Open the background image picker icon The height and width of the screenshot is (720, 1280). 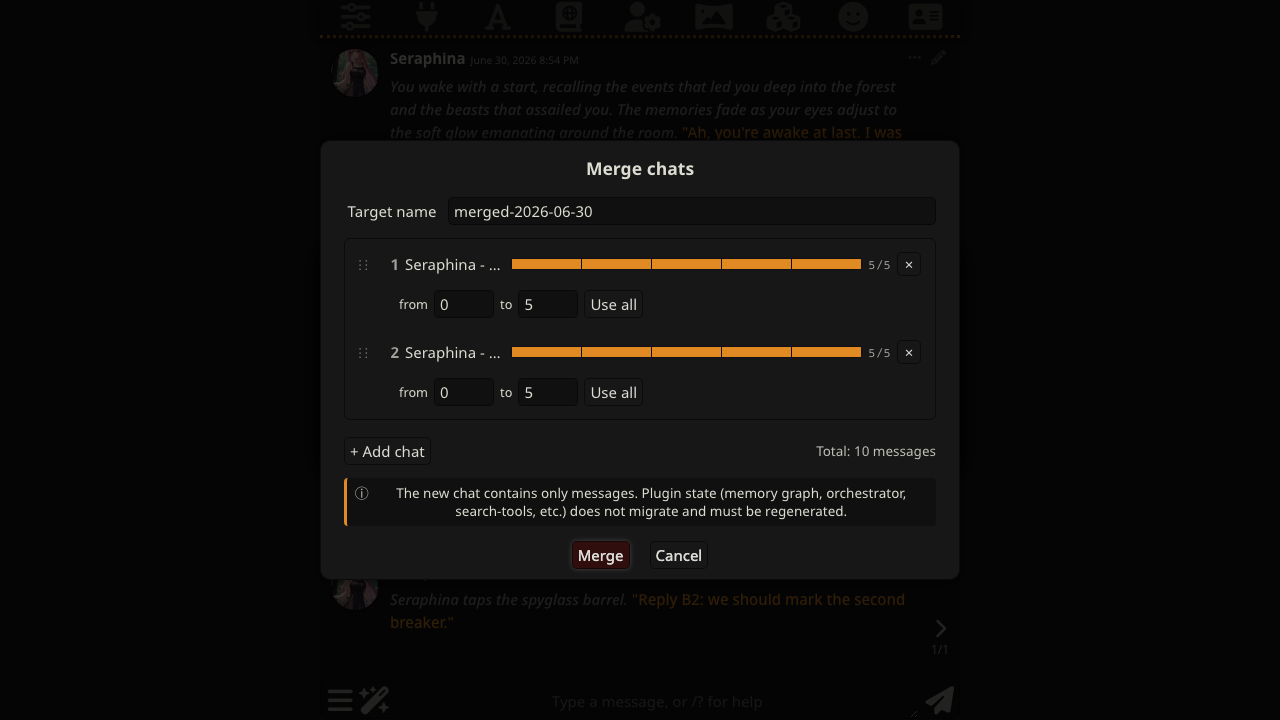[713, 16]
